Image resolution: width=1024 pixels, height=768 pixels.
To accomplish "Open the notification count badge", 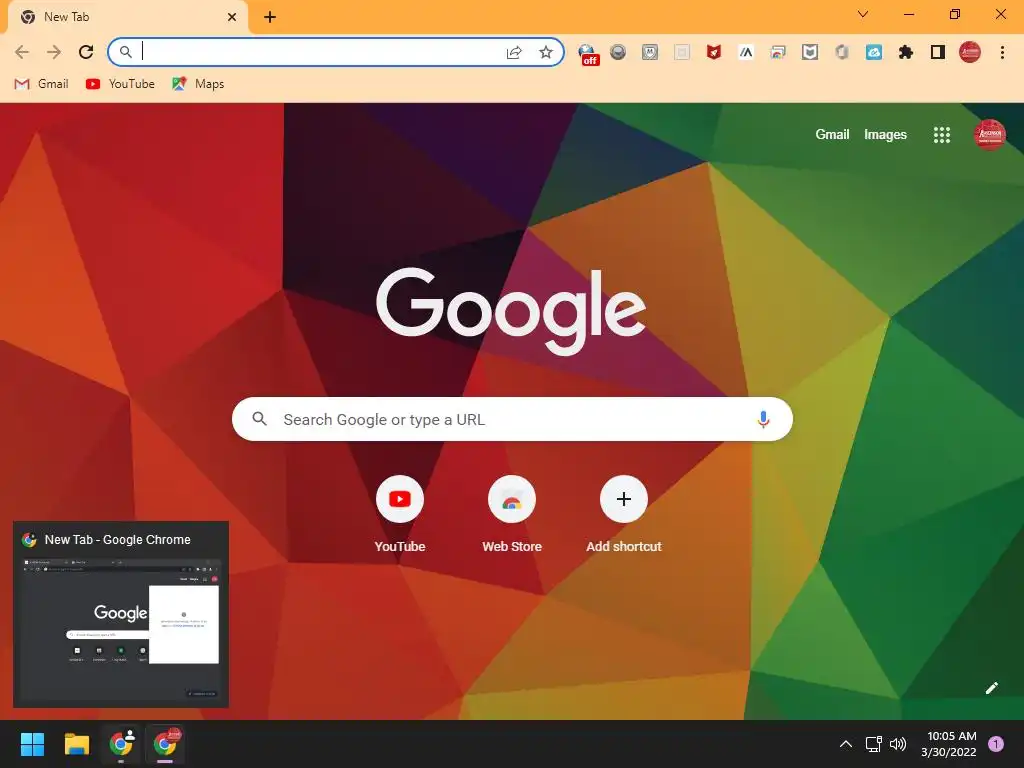I will point(996,744).
